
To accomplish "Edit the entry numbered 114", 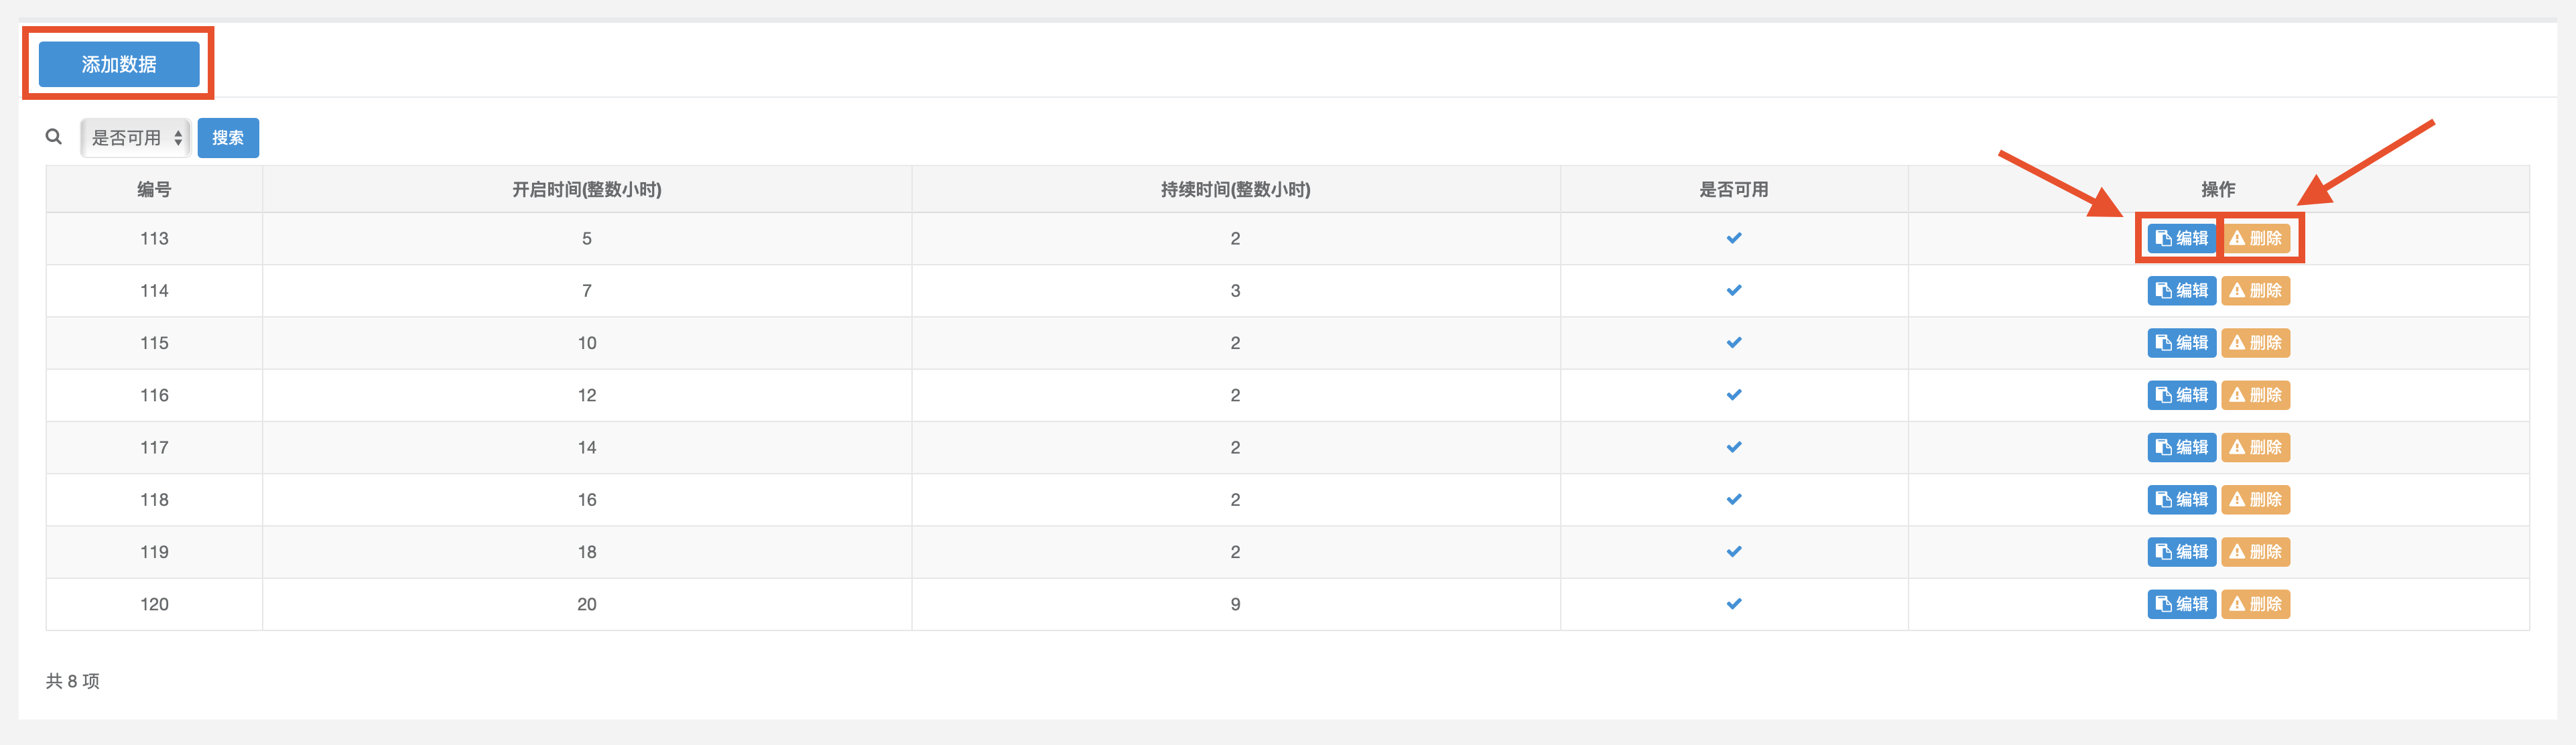I will (2181, 291).
